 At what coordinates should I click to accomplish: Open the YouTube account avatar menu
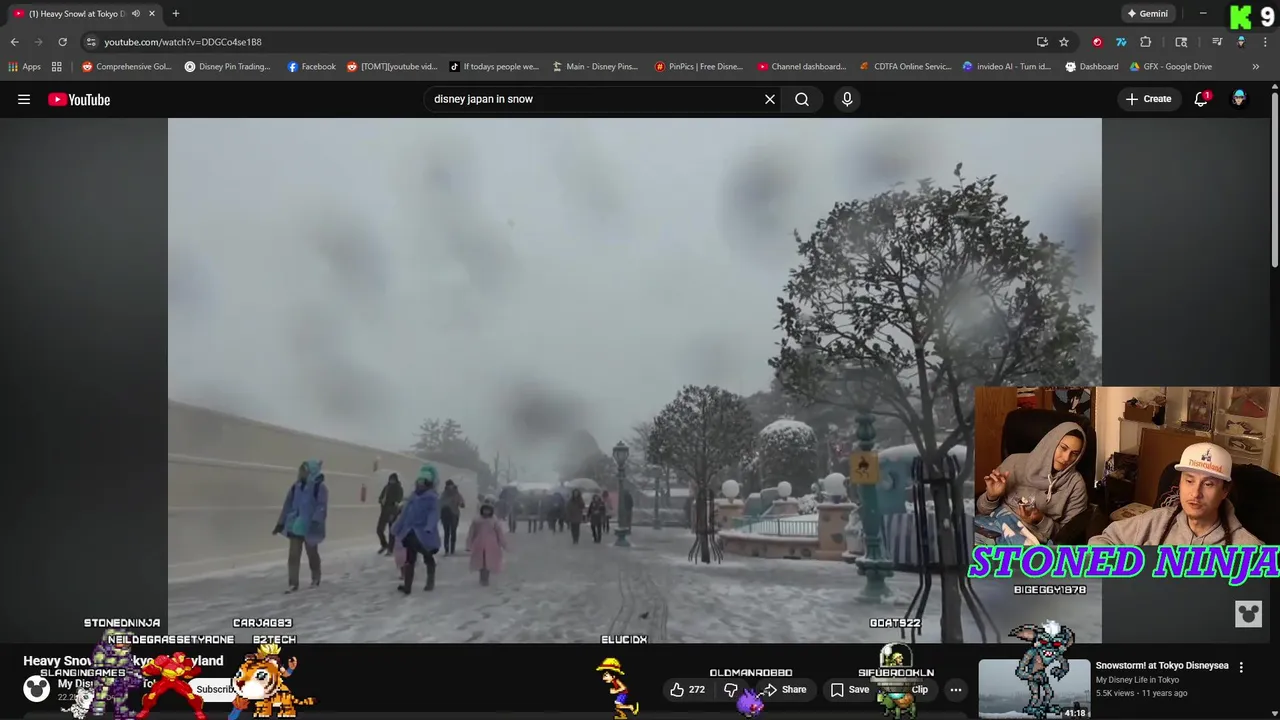[x=1239, y=99]
